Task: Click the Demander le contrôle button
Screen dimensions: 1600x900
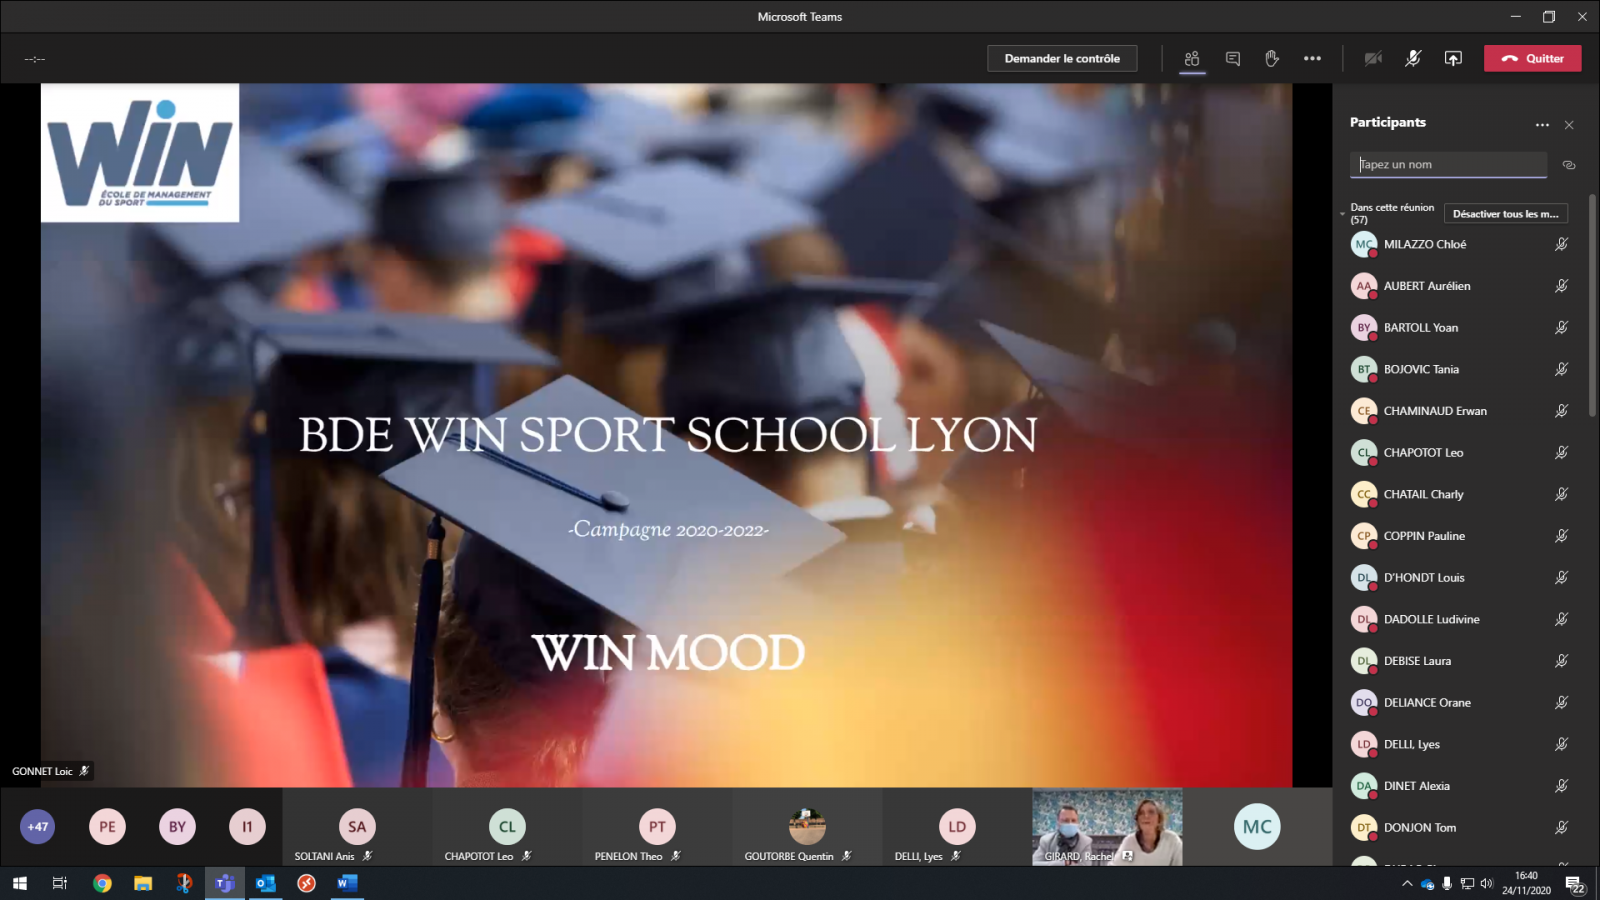Action: click(x=1062, y=58)
